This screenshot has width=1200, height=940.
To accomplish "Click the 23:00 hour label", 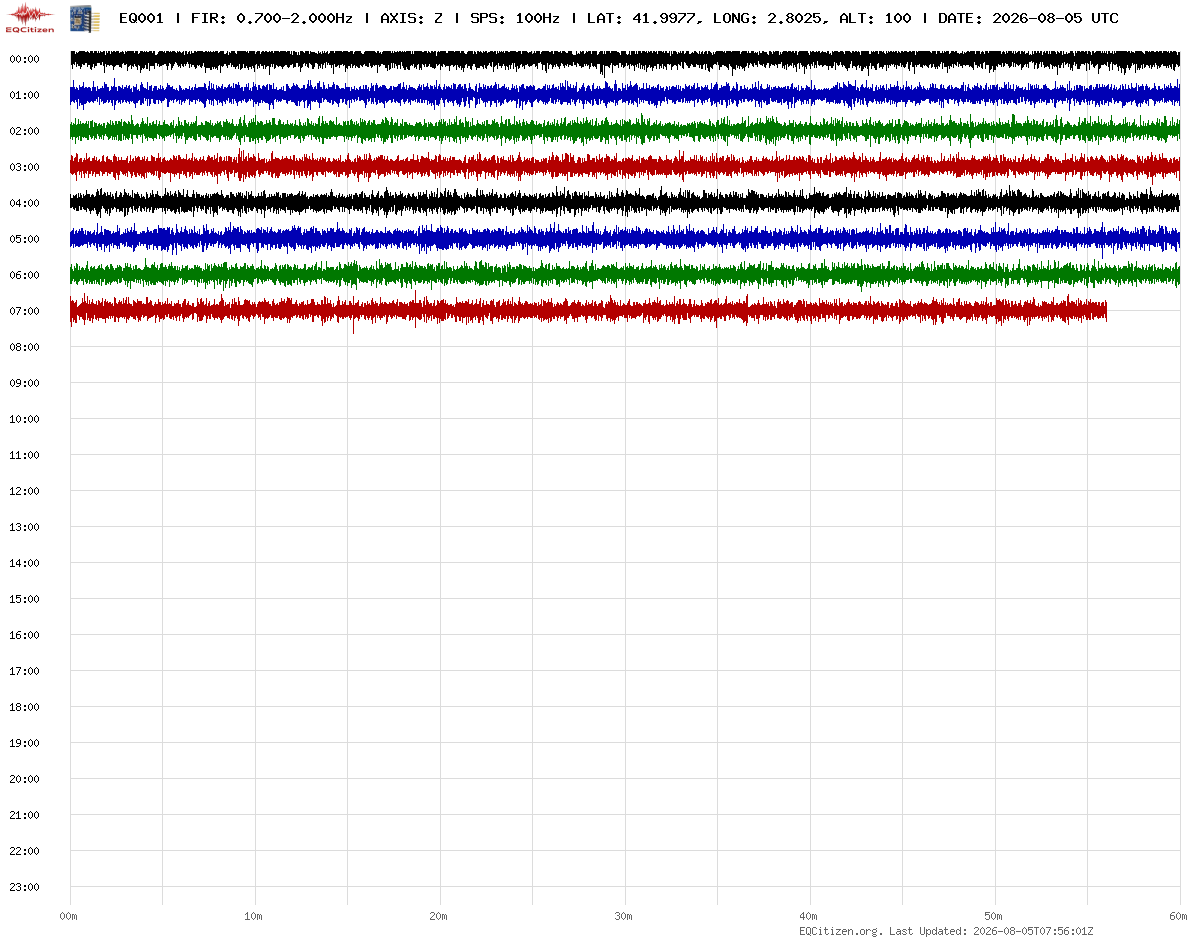I will click(24, 887).
